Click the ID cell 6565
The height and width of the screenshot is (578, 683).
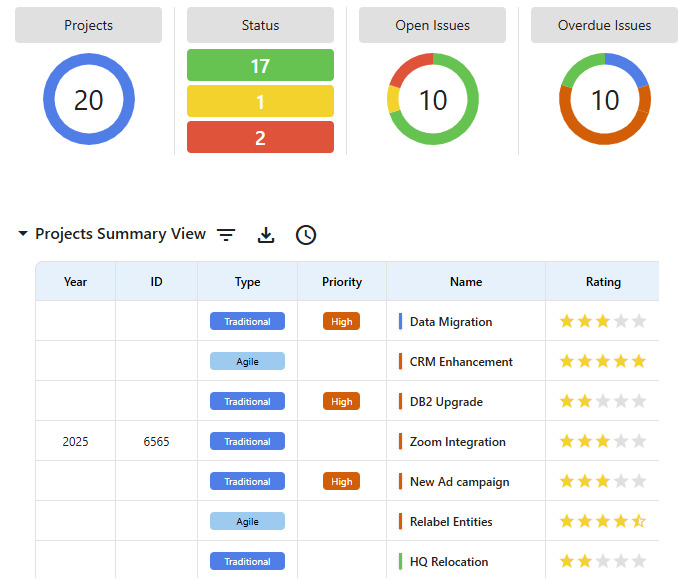pos(156,442)
